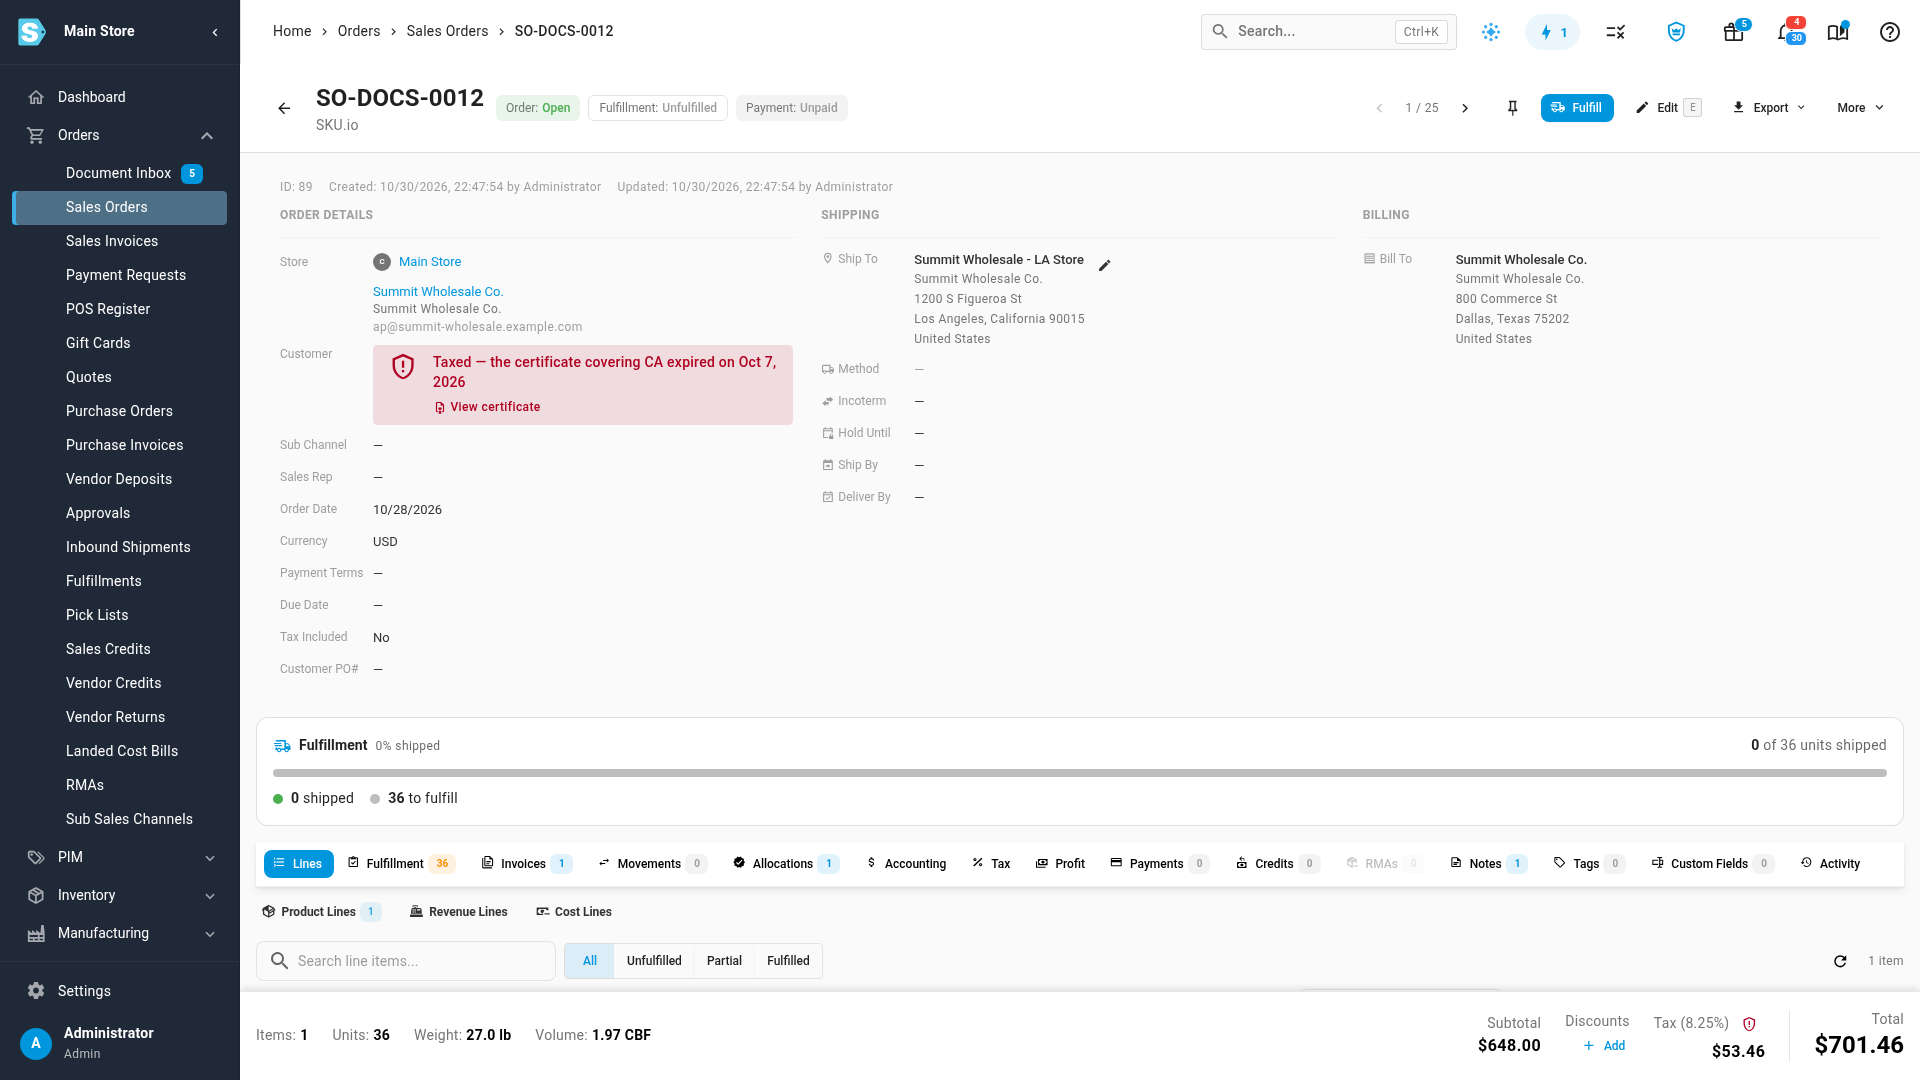
Task: Go to previous order arrow
Action: click(x=1379, y=108)
